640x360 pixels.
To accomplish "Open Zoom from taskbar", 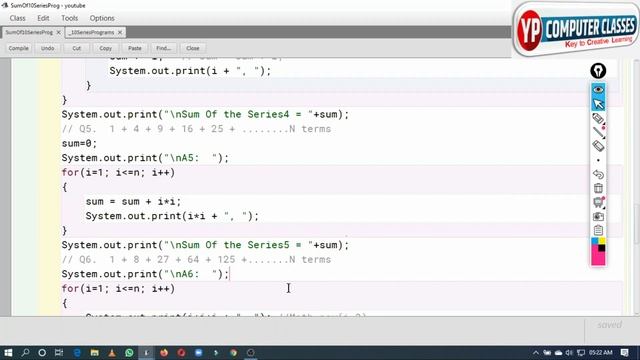I will pyautogui.click(x=198, y=353).
